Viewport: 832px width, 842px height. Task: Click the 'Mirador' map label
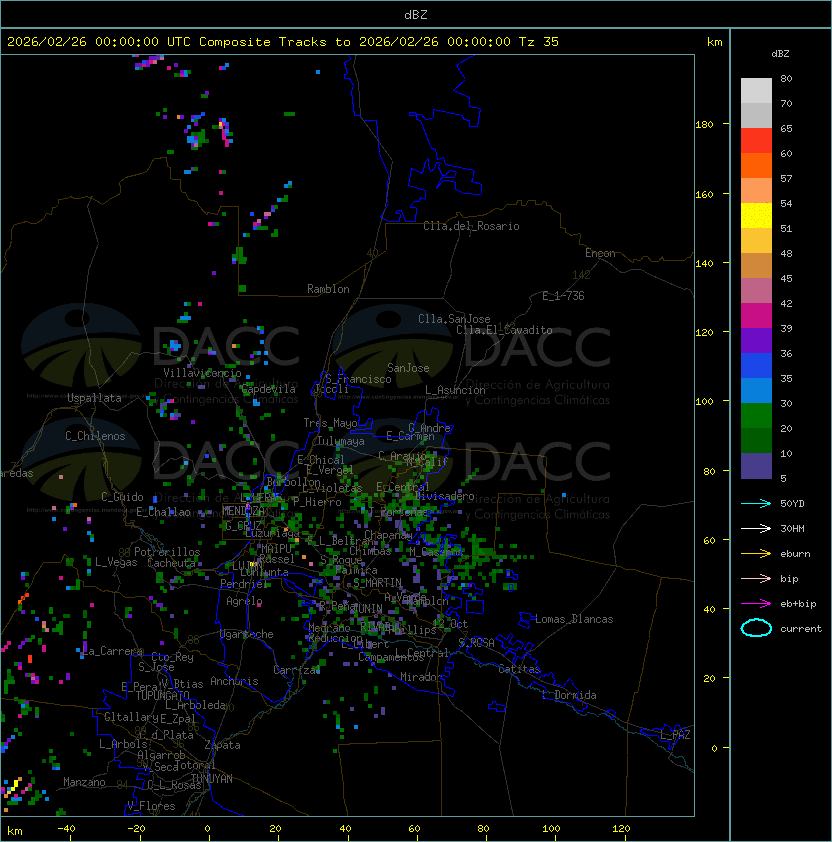[422, 677]
